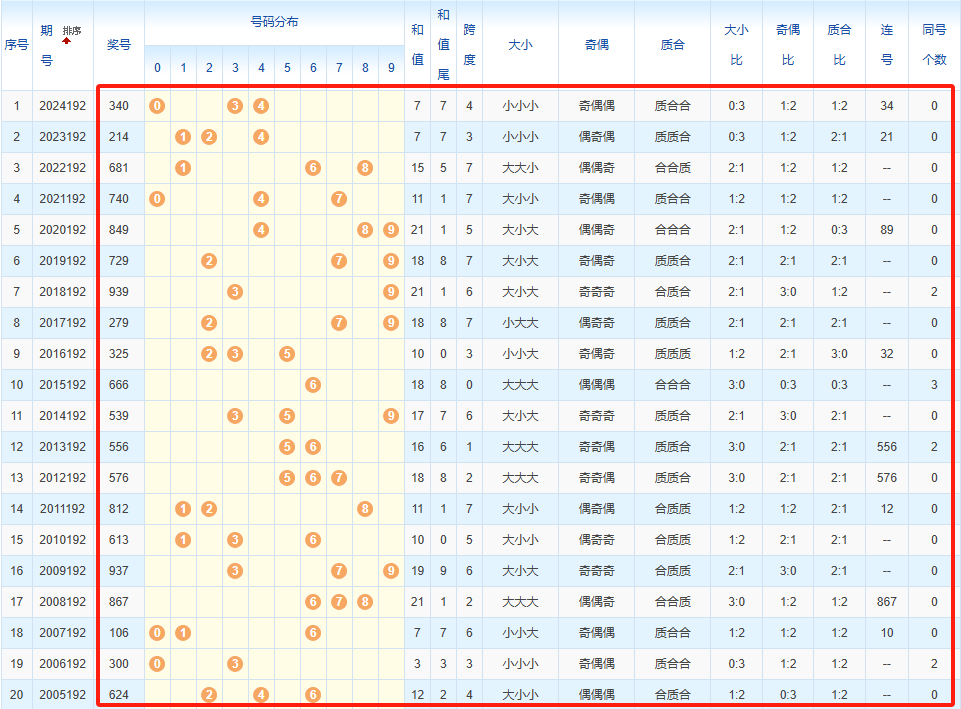Click orange ball 1 in row 2007192
Screen dimensions: 961x709
183,633
